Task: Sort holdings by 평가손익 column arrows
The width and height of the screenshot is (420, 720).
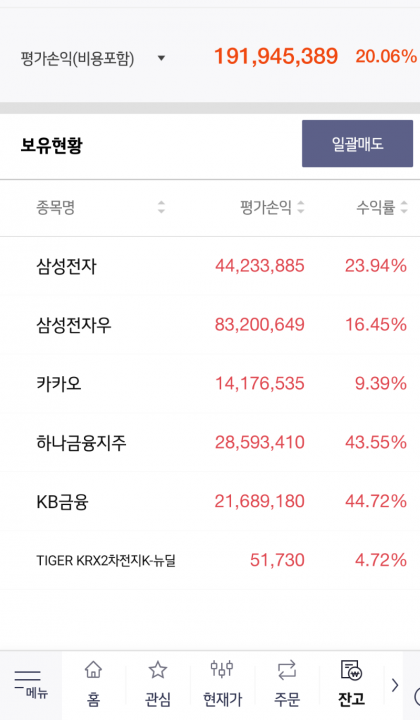Action: pos(301,207)
